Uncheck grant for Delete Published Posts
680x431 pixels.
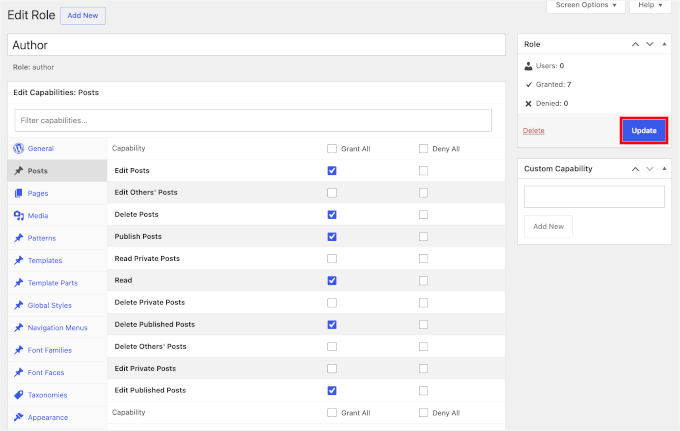coord(332,325)
